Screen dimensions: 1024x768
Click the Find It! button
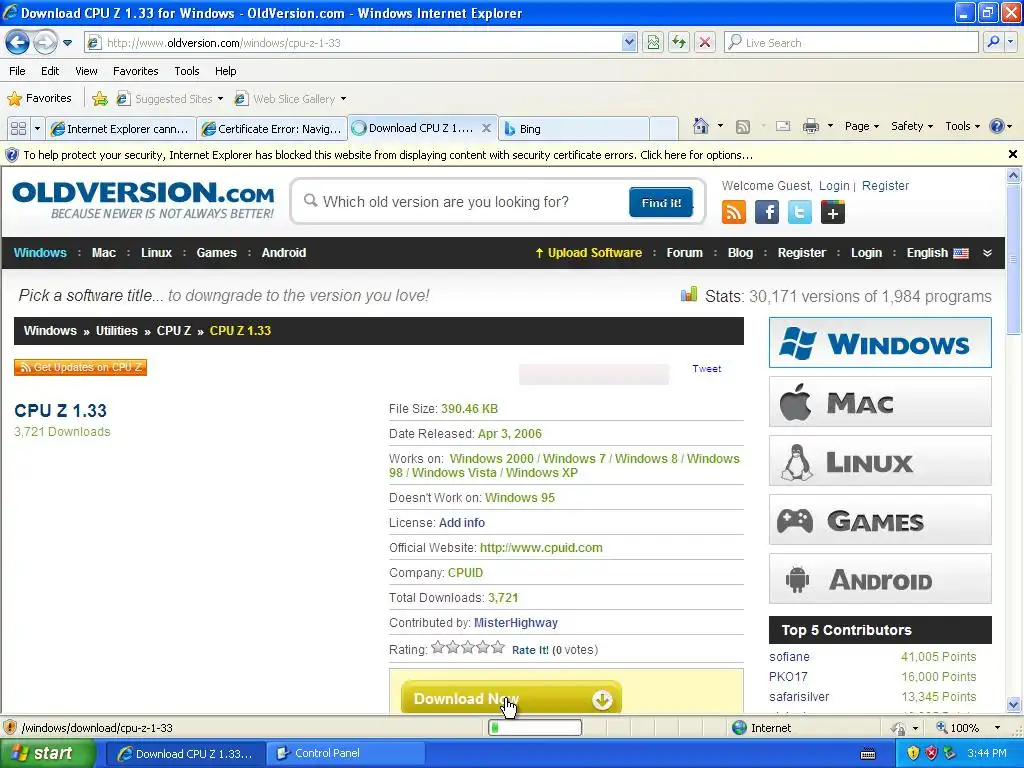tap(661, 202)
